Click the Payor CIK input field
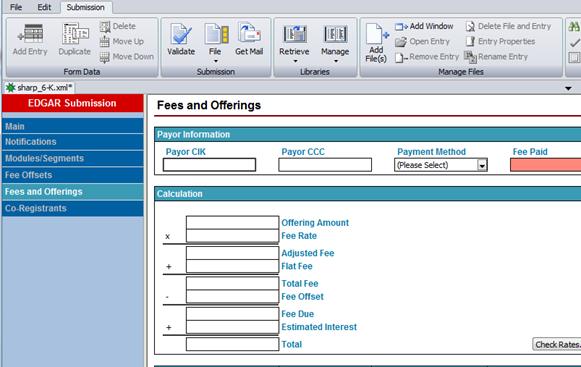Screen dimensions: 581x367 coord(209,165)
